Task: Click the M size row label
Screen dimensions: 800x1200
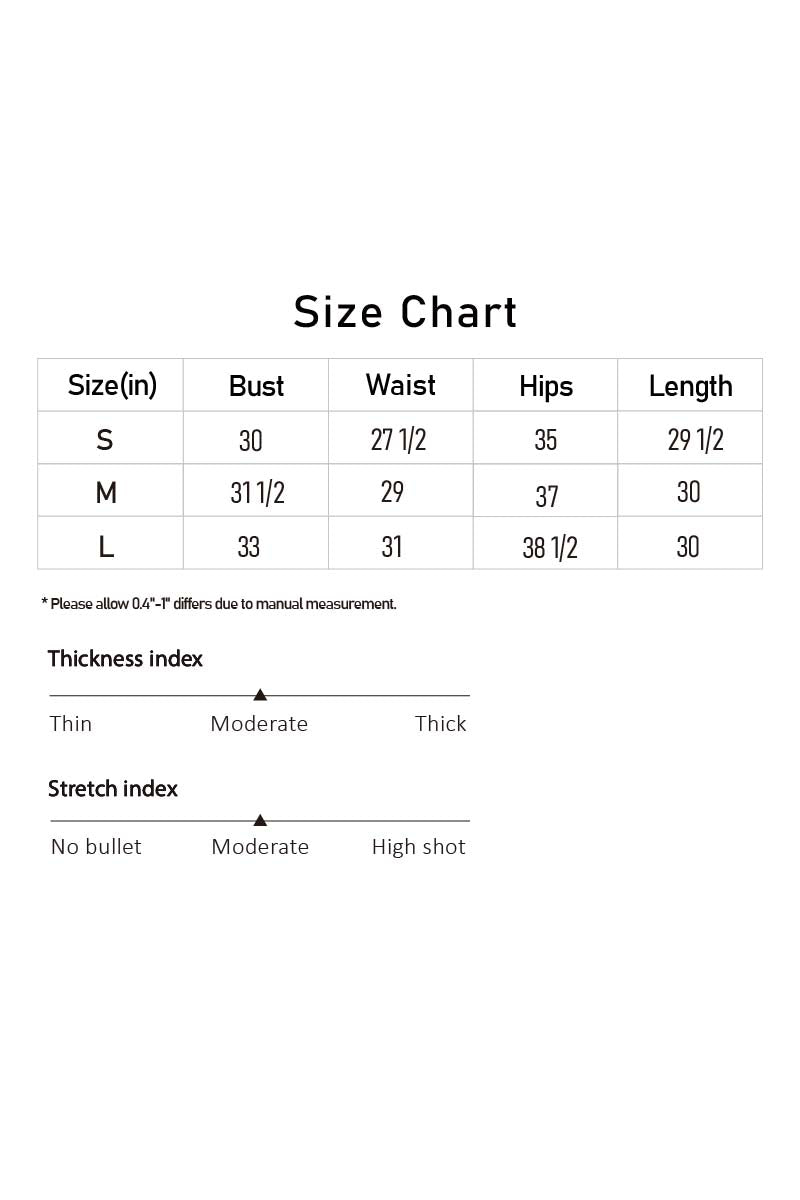Action: point(106,493)
